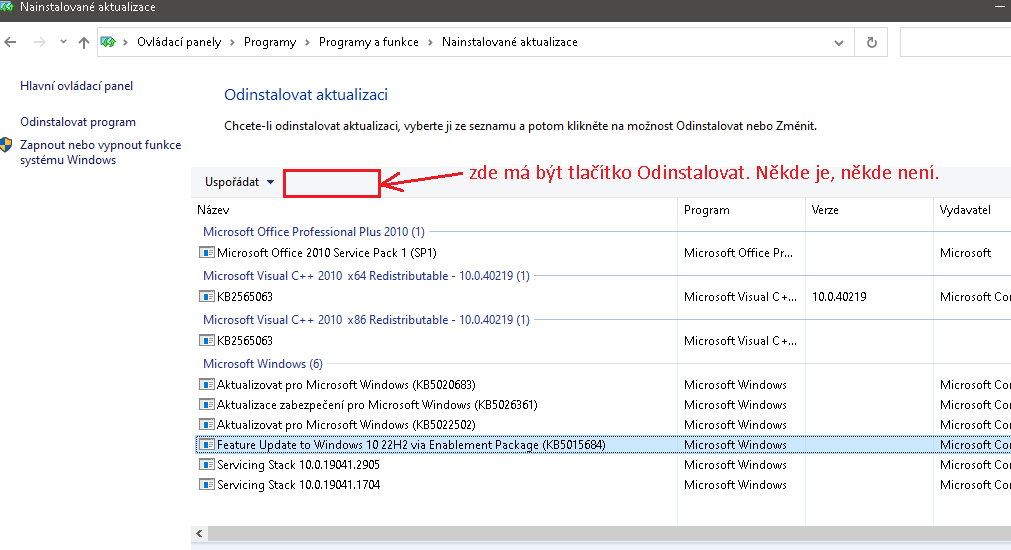Click the Control Panel icon in address bar
The height and width of the screenshot is (550, 1011).
(108, 42)
